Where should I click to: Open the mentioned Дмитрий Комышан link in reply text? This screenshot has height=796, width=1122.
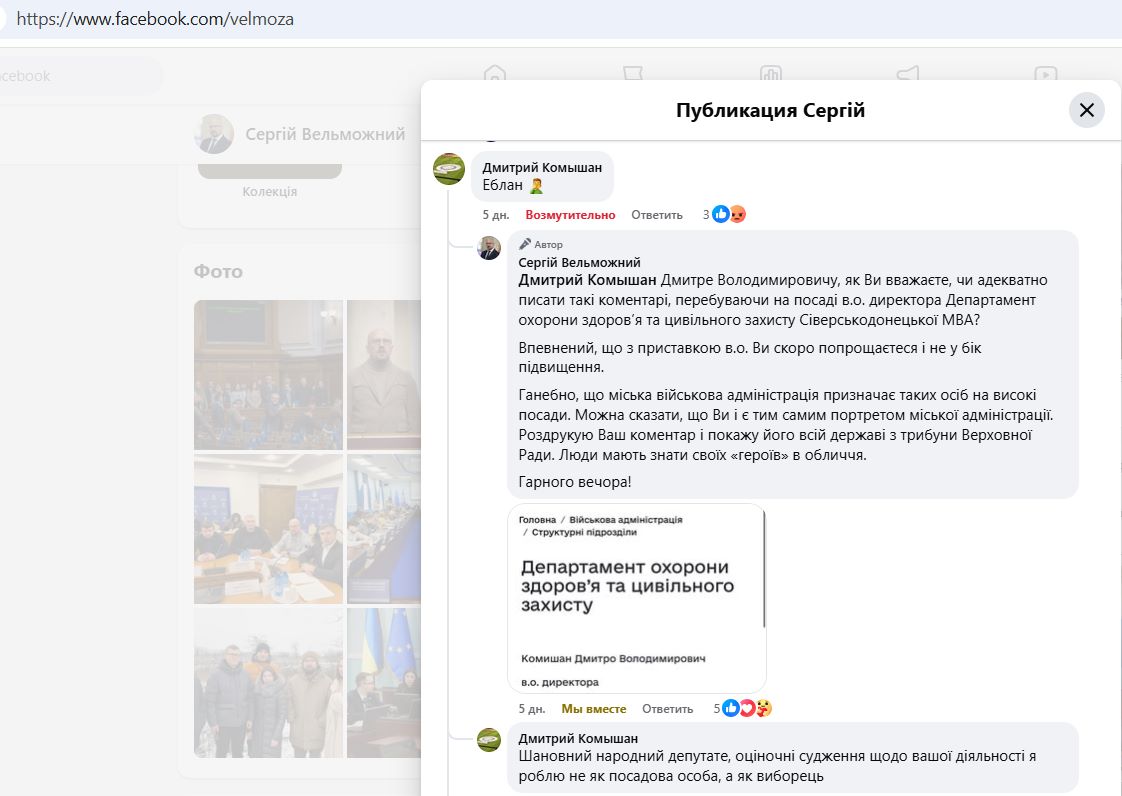588,280
